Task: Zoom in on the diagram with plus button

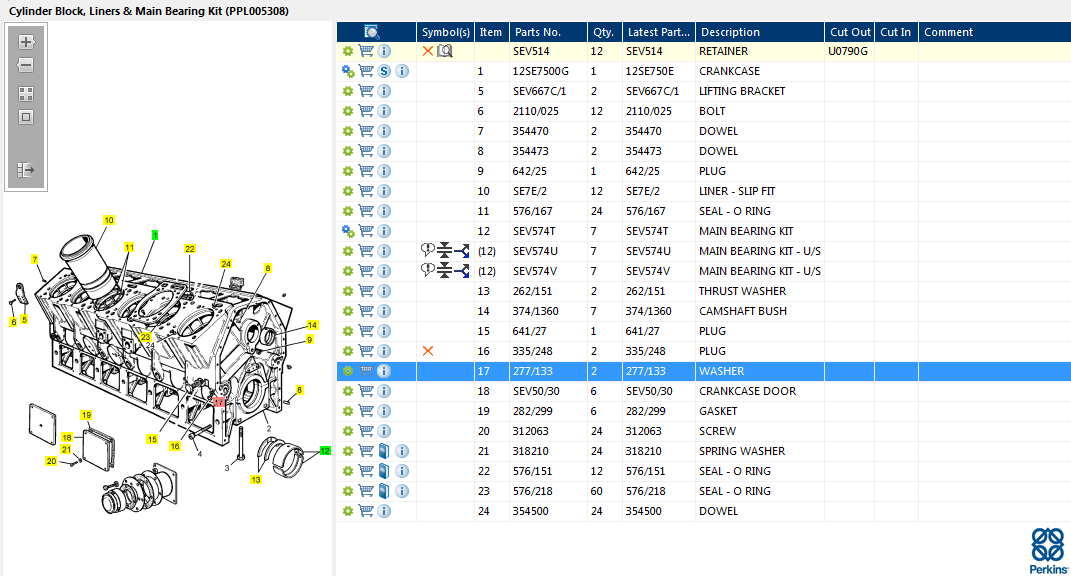Action: point(26,42)
